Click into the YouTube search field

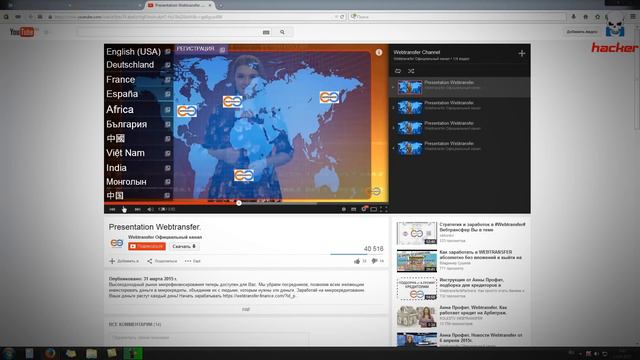pos(169,32)
